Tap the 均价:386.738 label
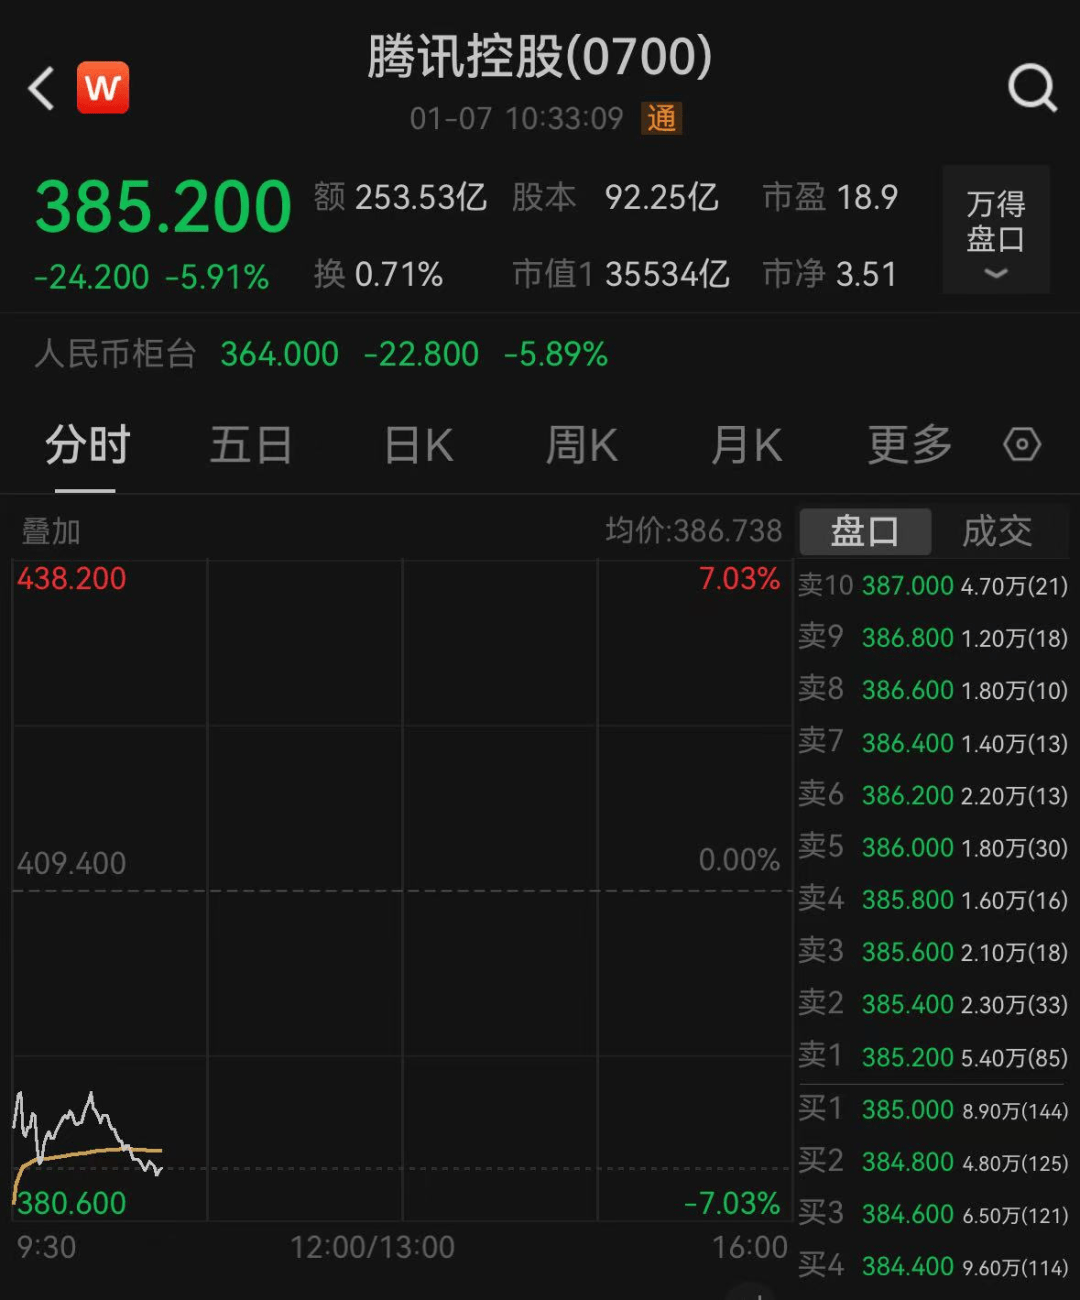The image size is (1080, 1300). [x=693, y=530]
